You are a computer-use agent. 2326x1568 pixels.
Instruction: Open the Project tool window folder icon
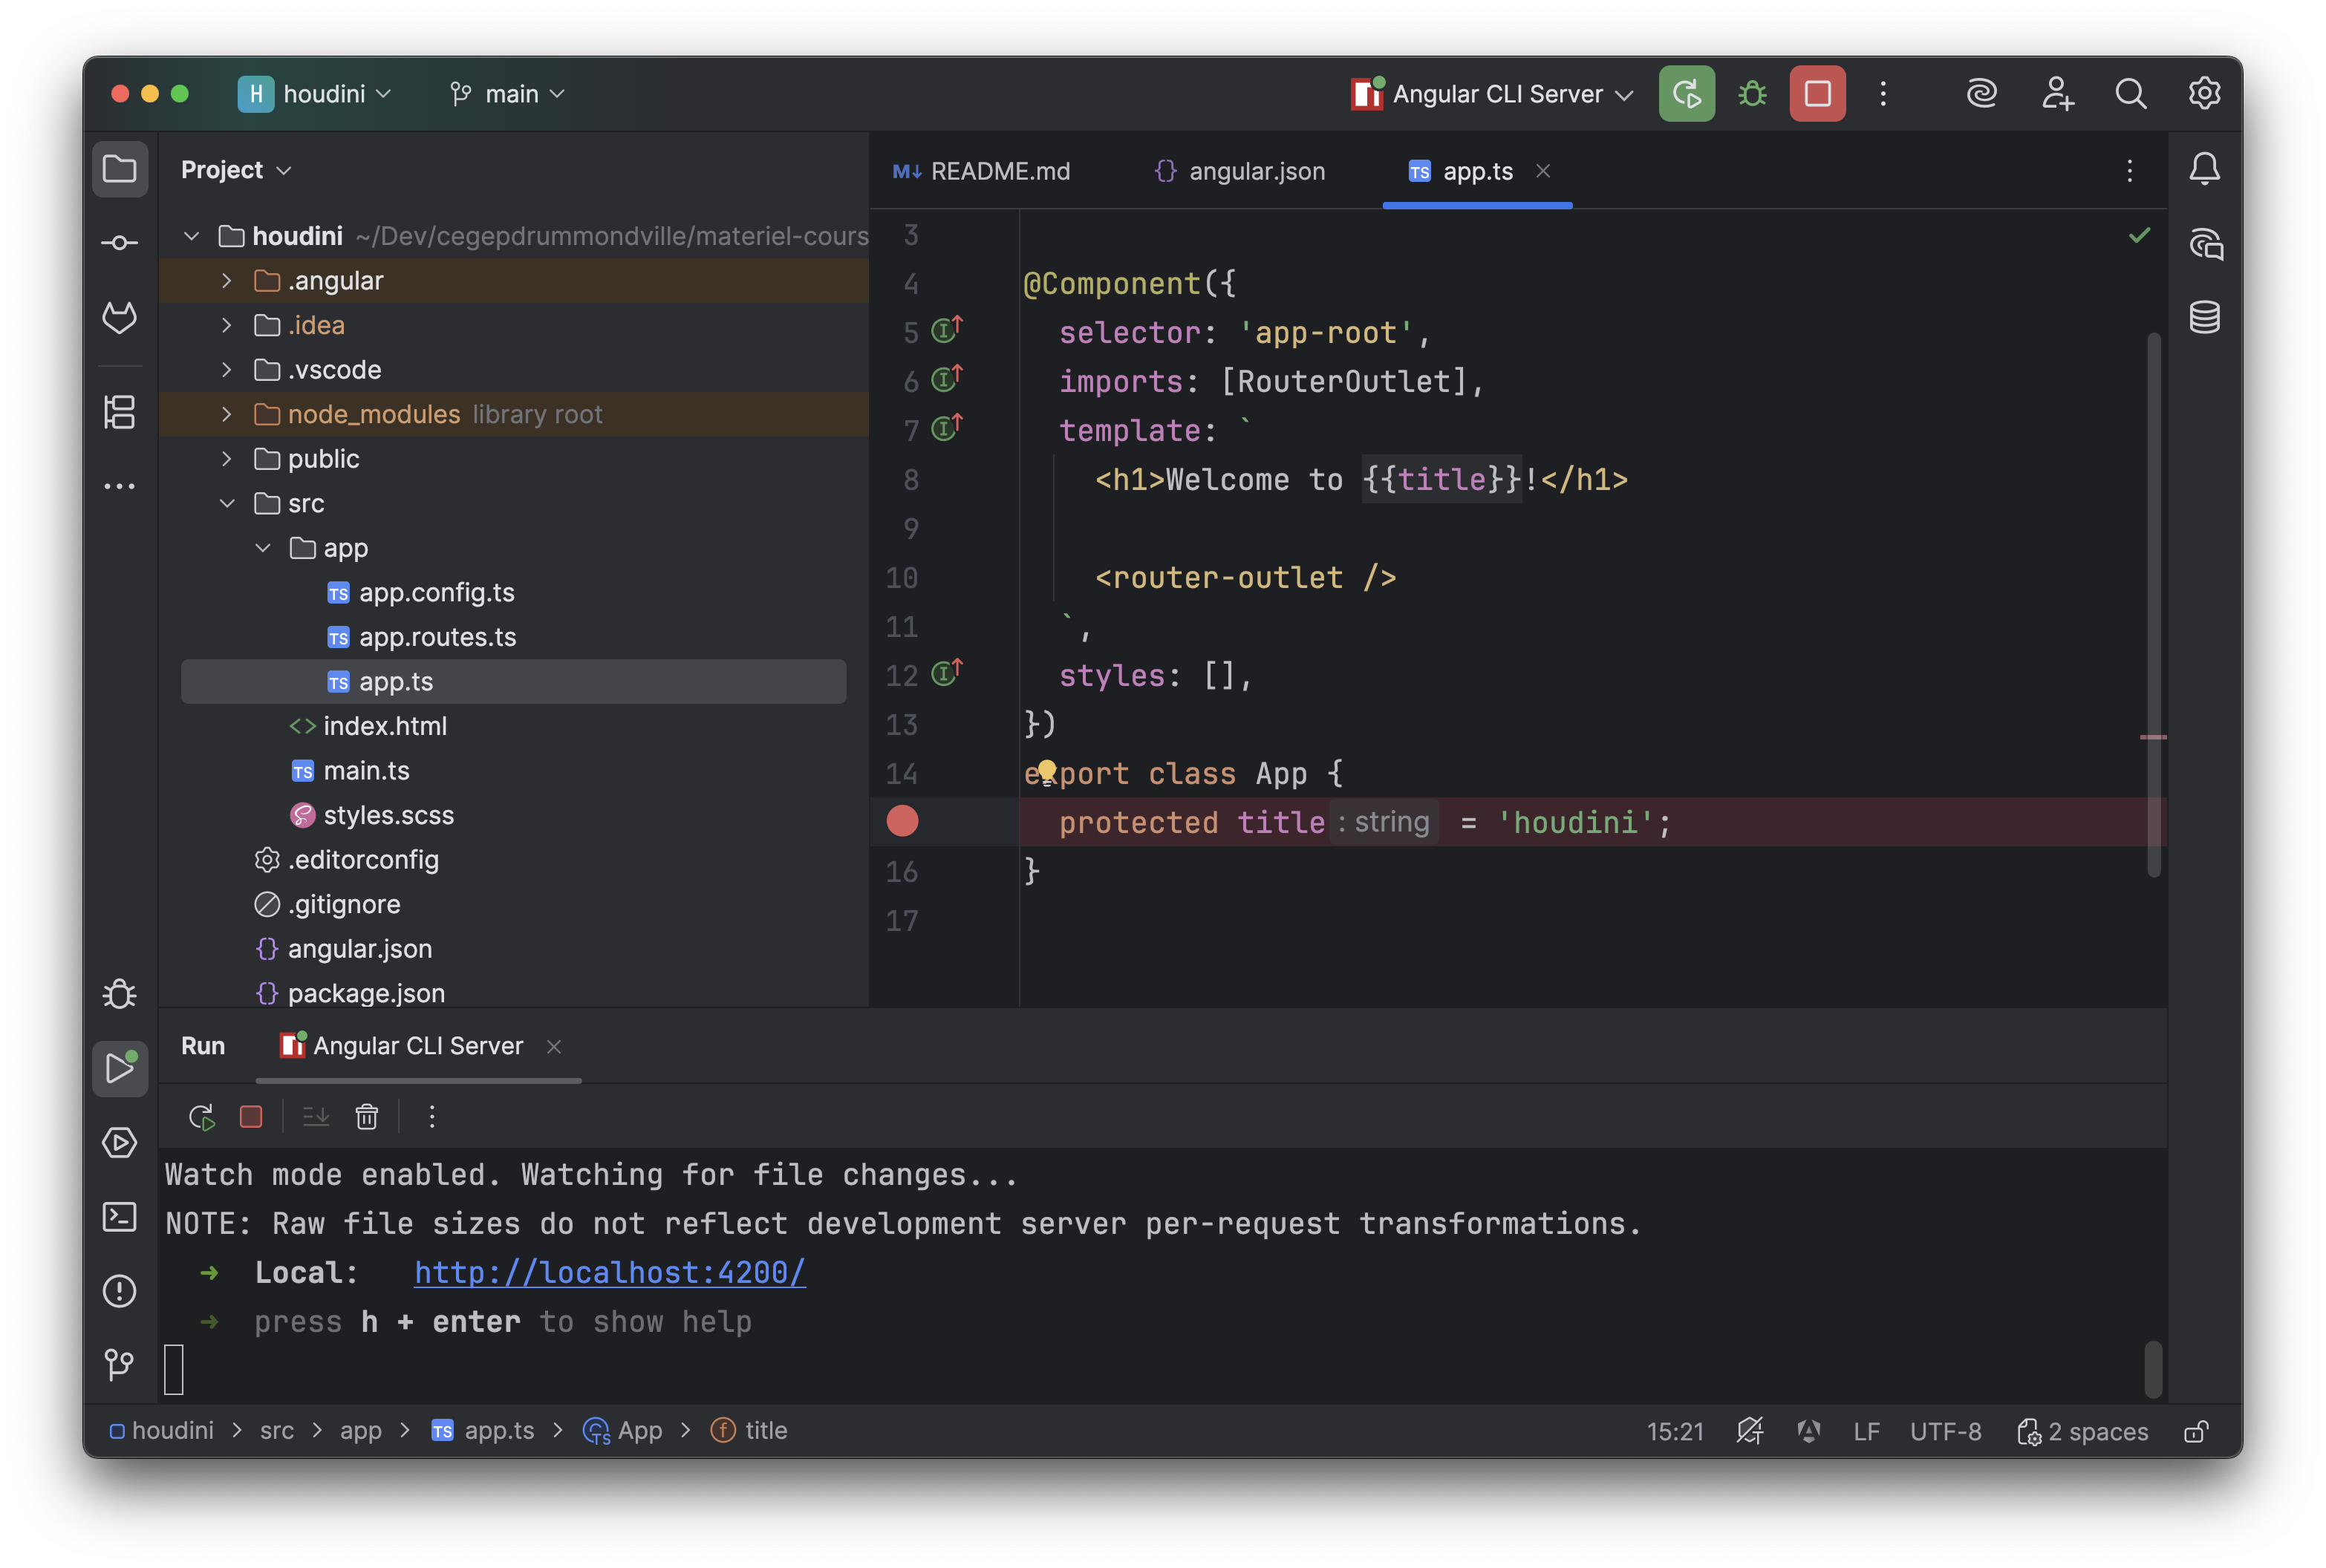[120, 169]
